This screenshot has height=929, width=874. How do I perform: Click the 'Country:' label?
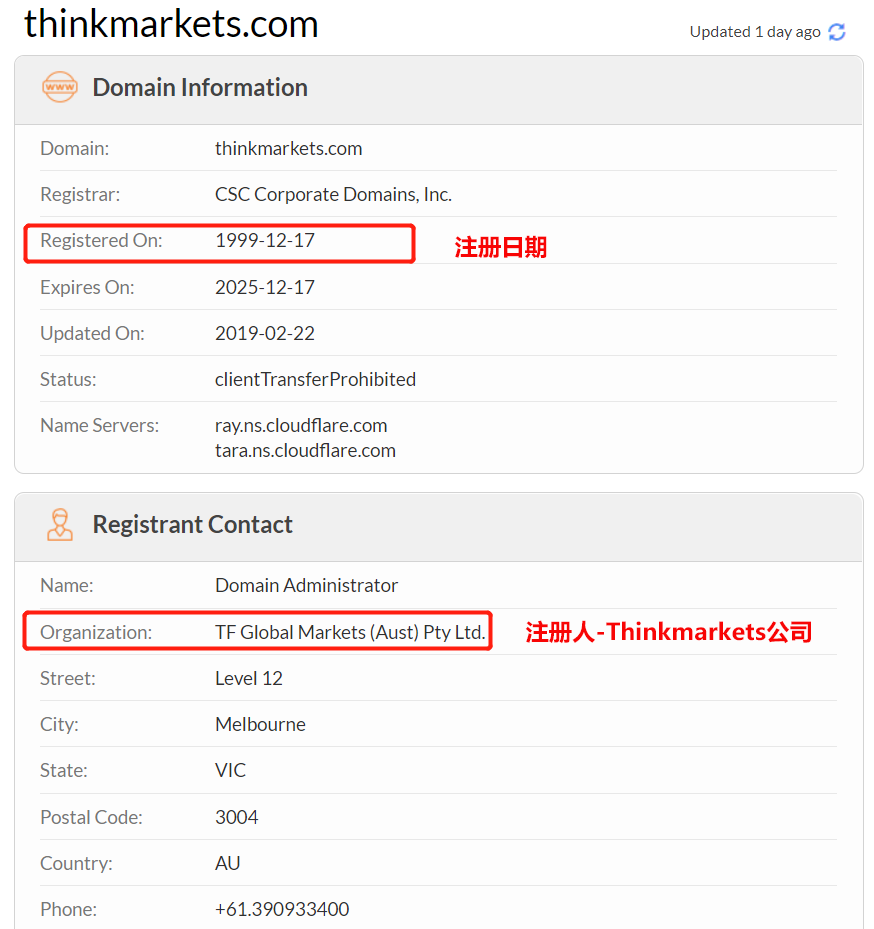[x=76, y=863]
